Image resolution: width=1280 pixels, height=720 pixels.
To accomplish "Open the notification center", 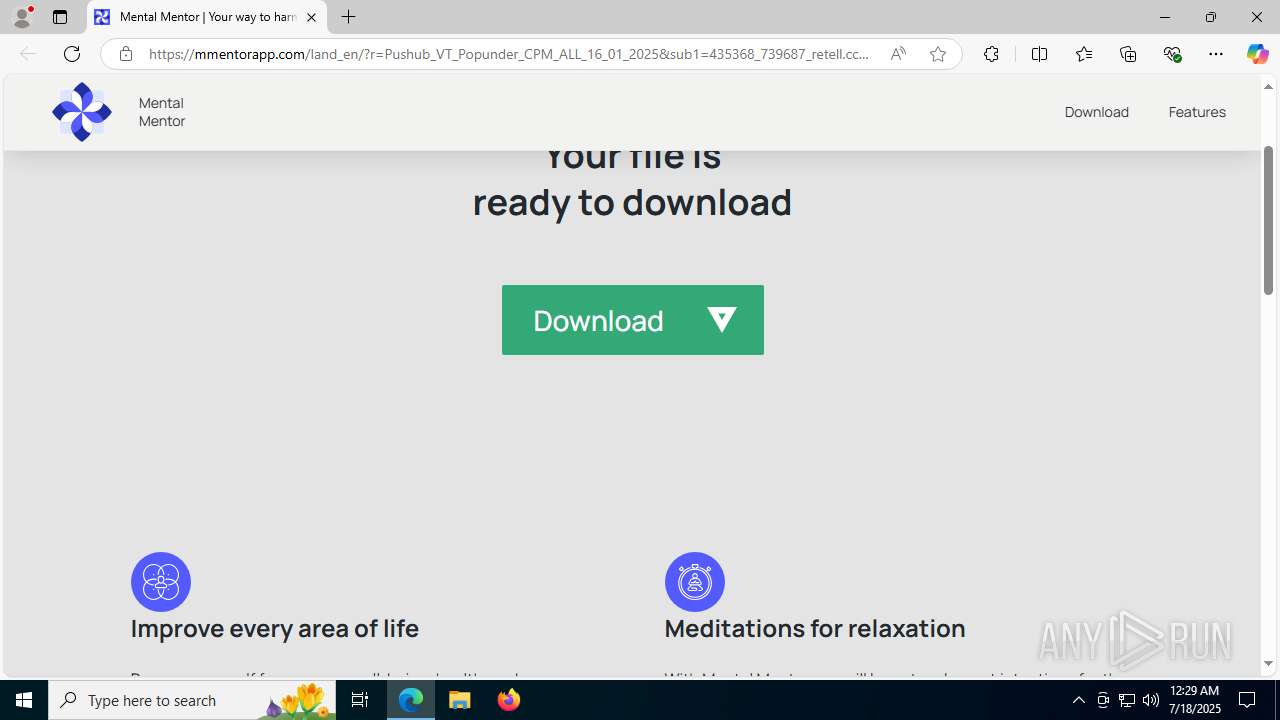I will 1248,700.
